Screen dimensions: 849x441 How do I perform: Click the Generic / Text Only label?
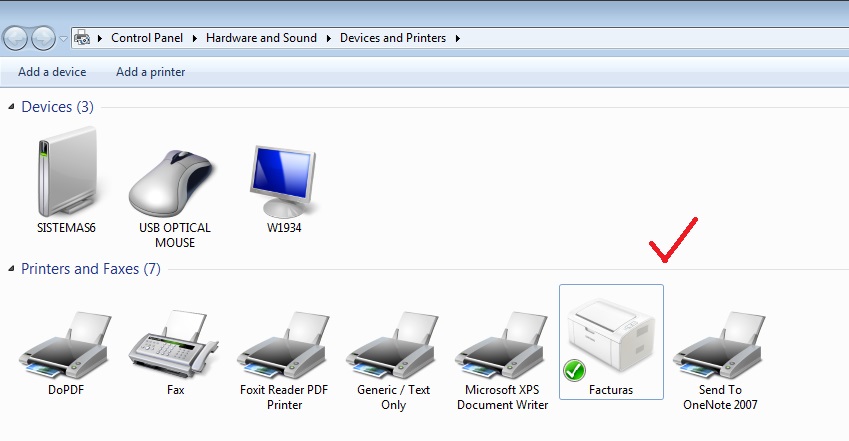(x=393, y=397)
